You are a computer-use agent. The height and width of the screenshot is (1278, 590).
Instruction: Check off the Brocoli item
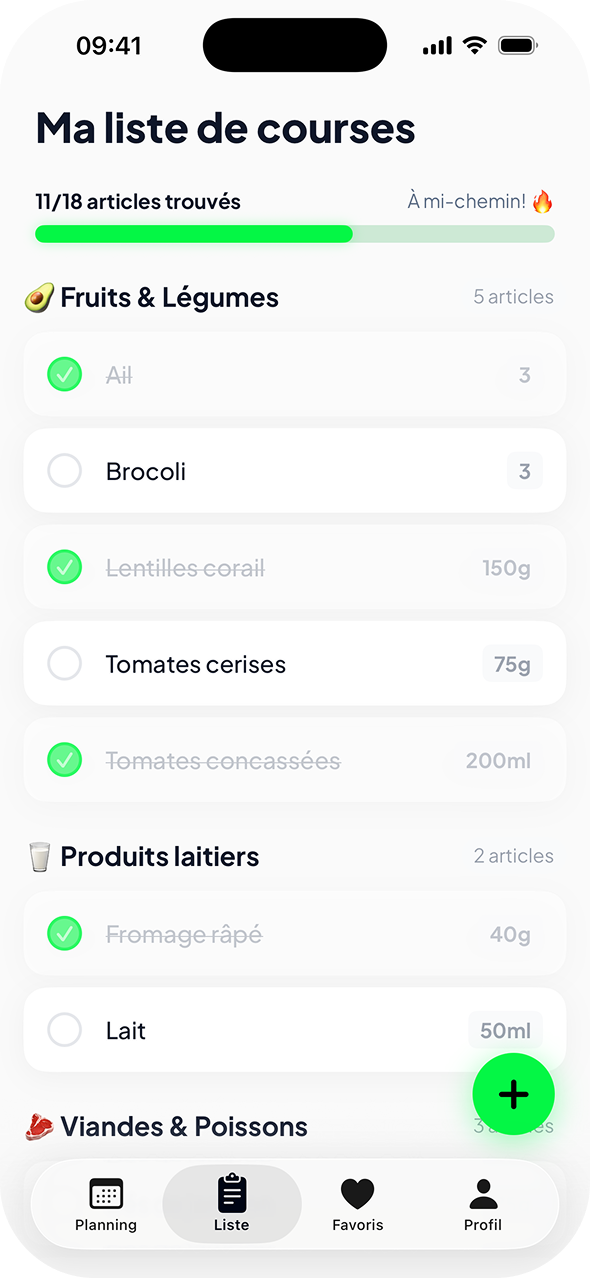[64, 471]
